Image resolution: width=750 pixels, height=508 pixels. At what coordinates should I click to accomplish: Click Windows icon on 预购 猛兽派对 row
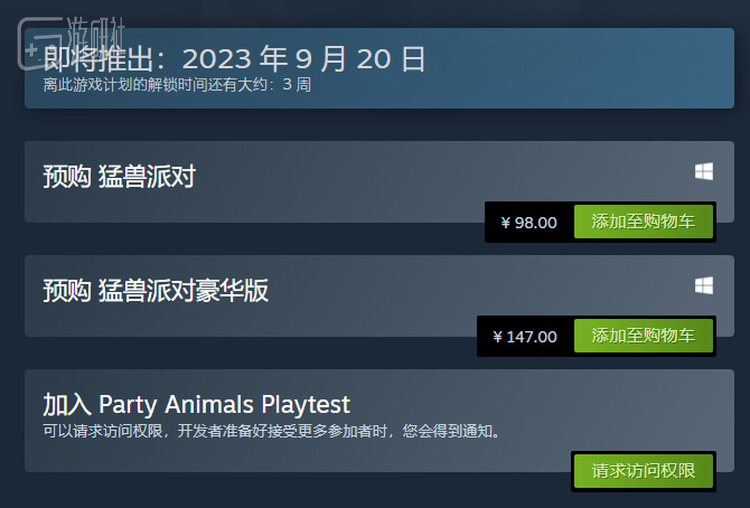704,171
